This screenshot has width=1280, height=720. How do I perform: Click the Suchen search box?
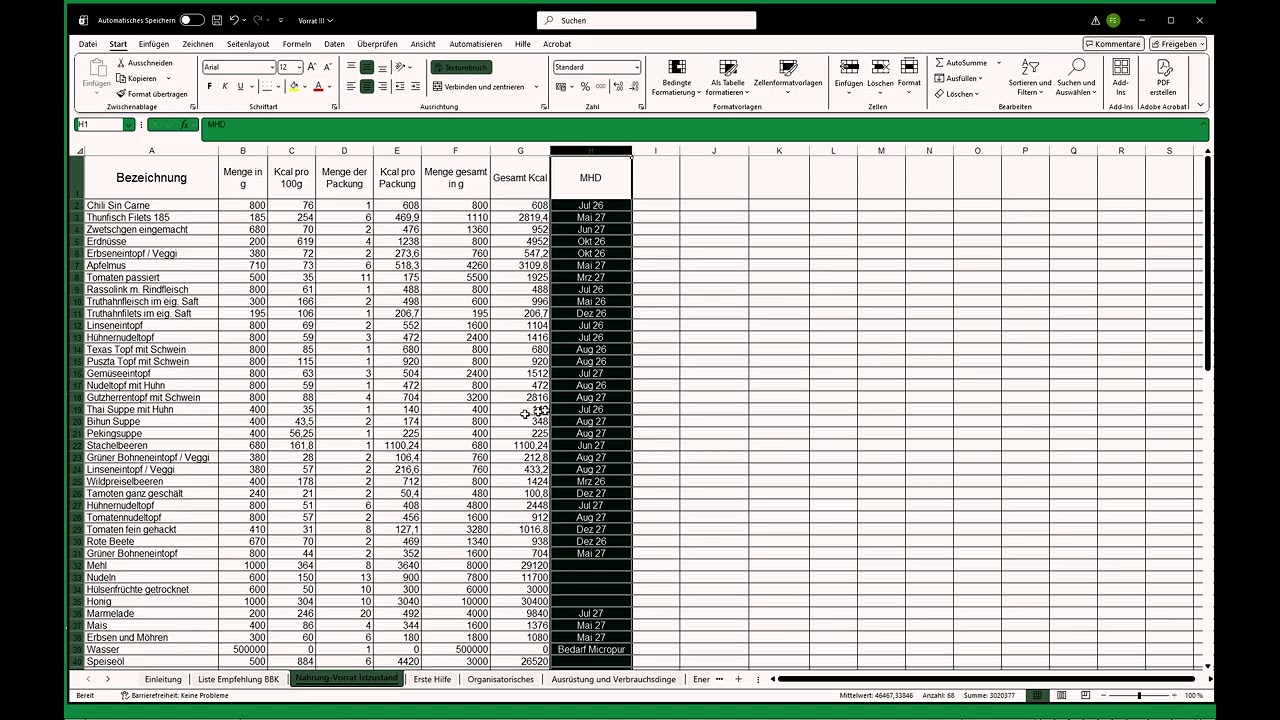coord(646,20)
